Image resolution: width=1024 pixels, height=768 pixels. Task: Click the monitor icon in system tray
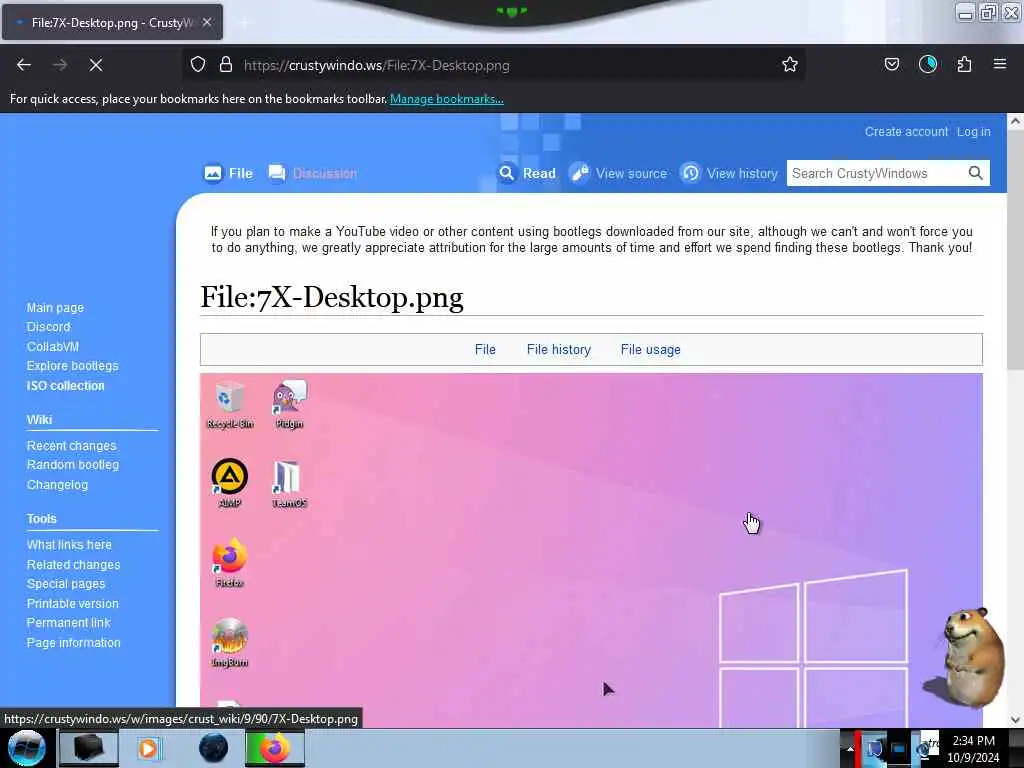pos(899,750)
